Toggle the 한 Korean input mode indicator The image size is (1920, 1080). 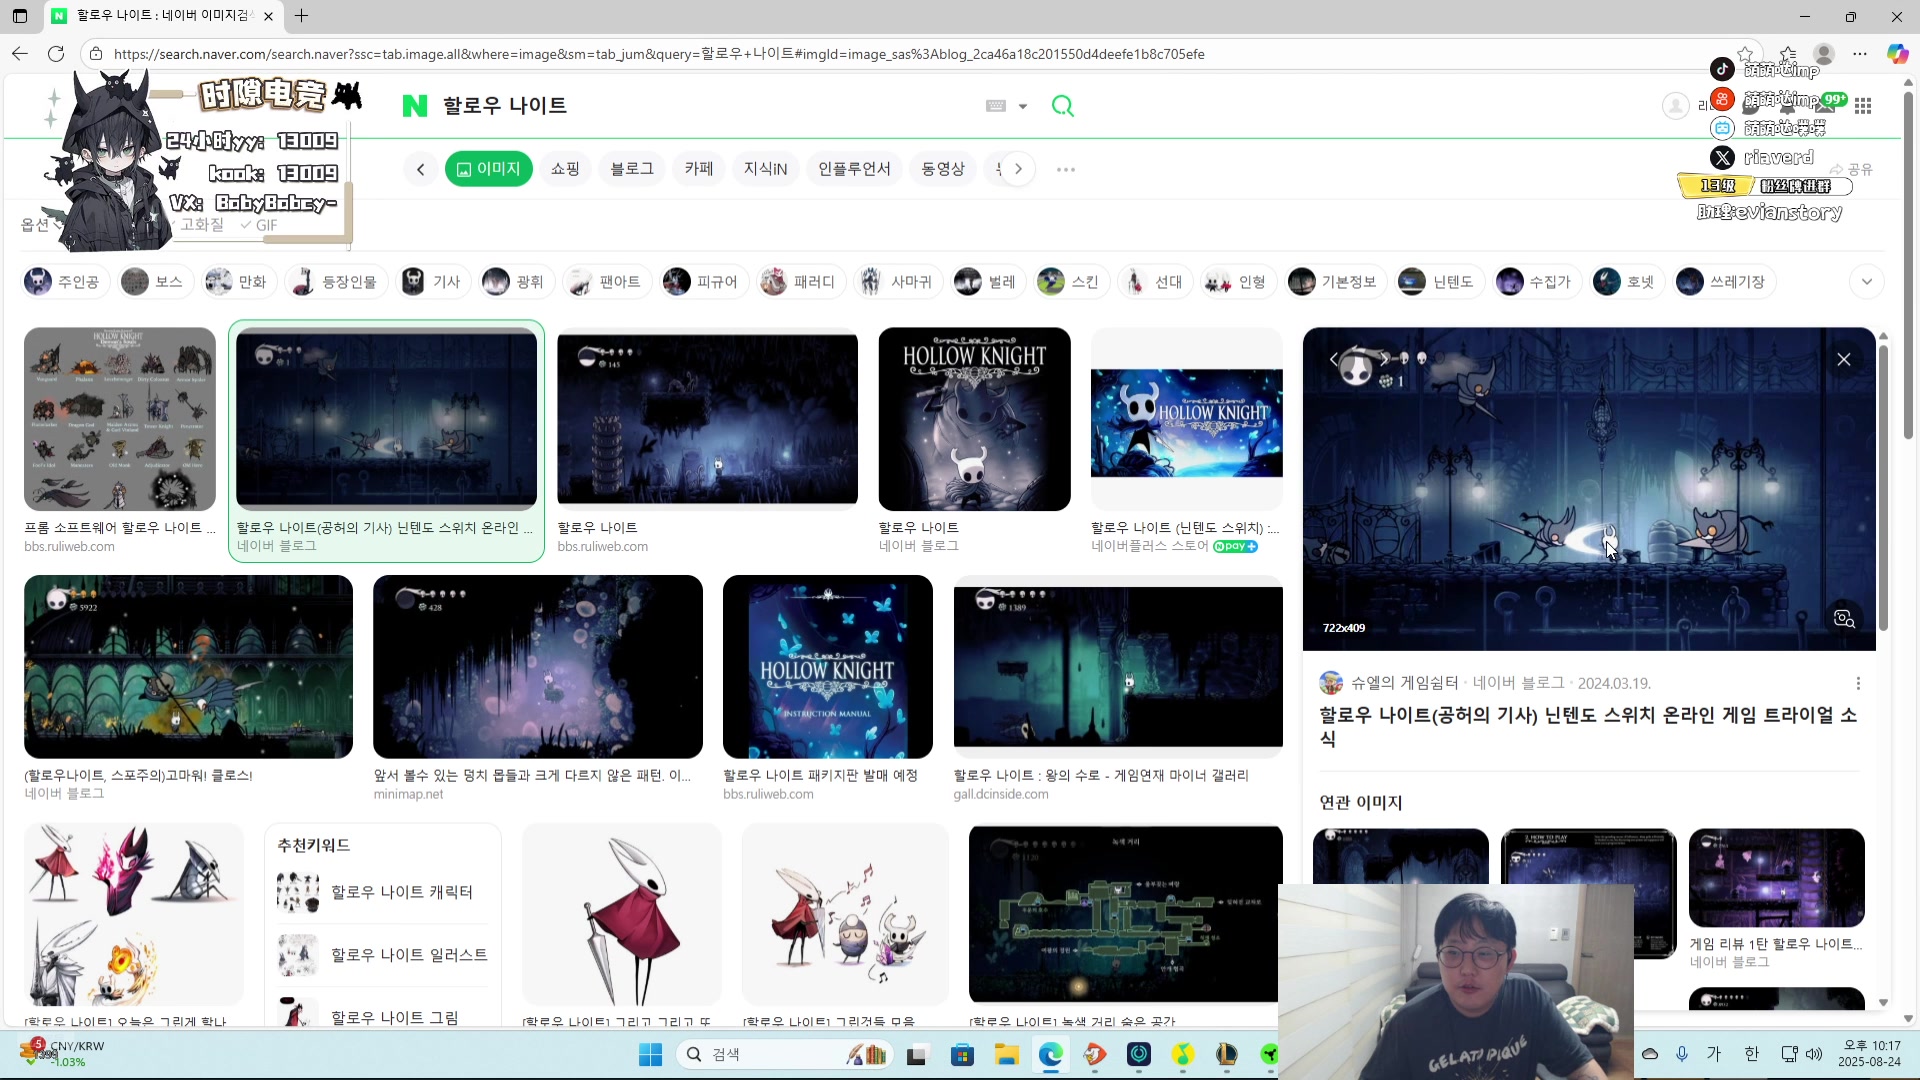pos(1751,1054)
